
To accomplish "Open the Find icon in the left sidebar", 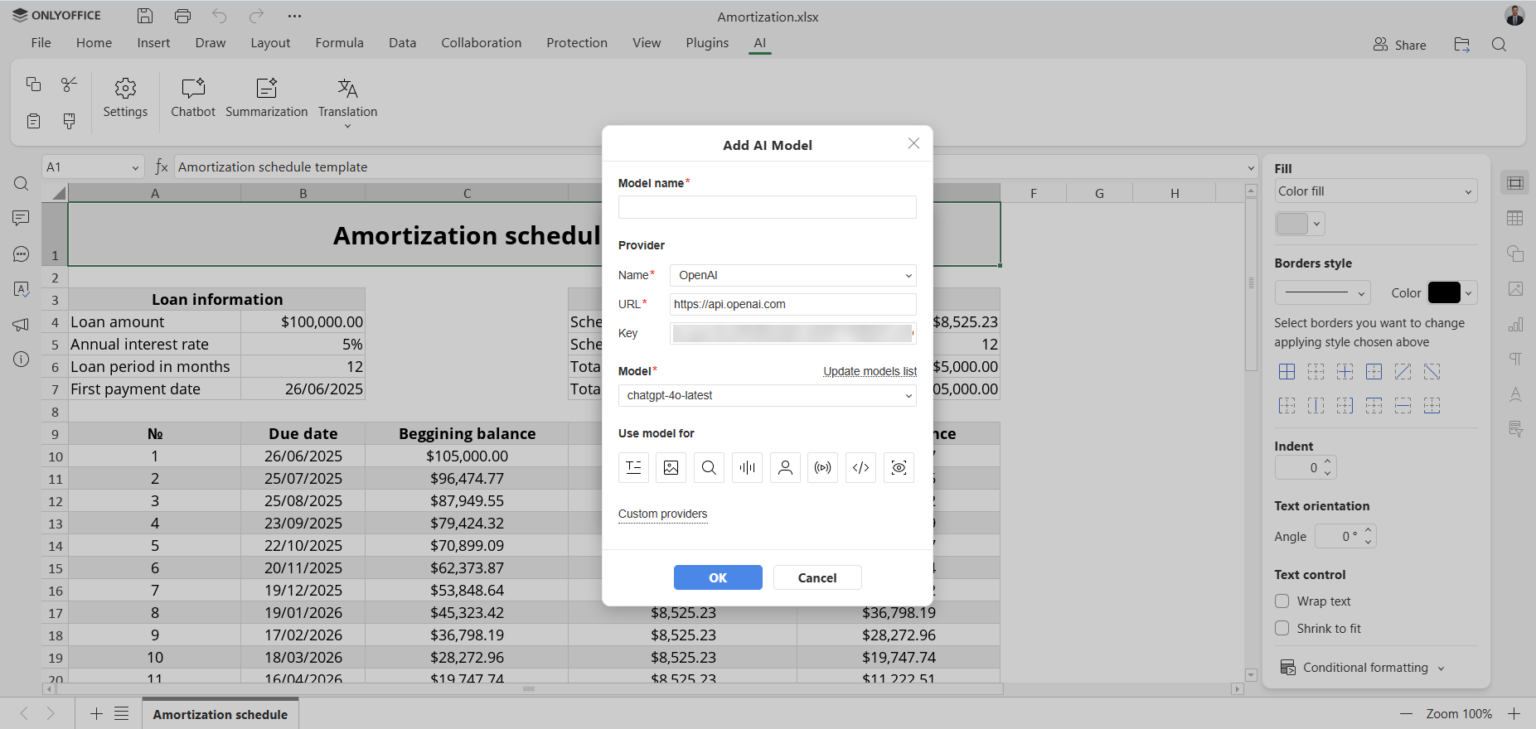I will 21,184.
